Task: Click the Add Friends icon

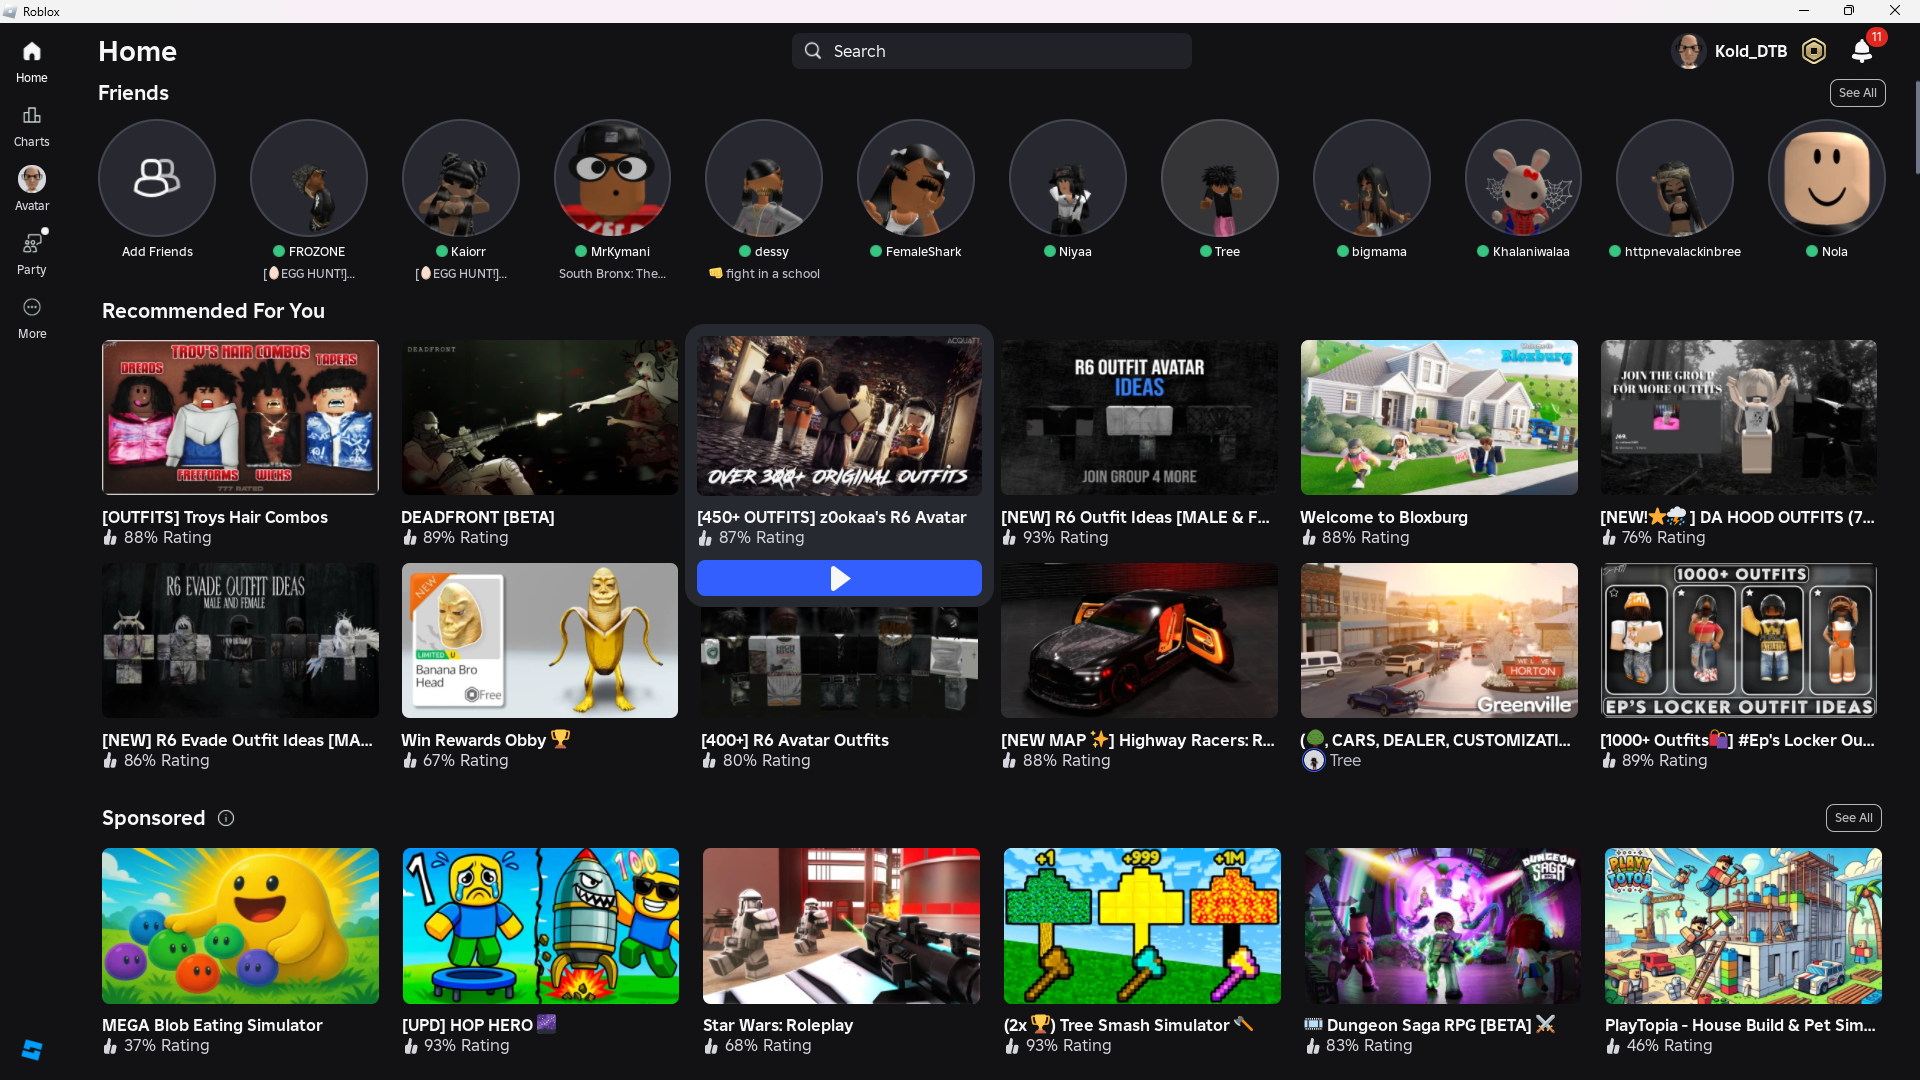Action: (x=157, y=178)
